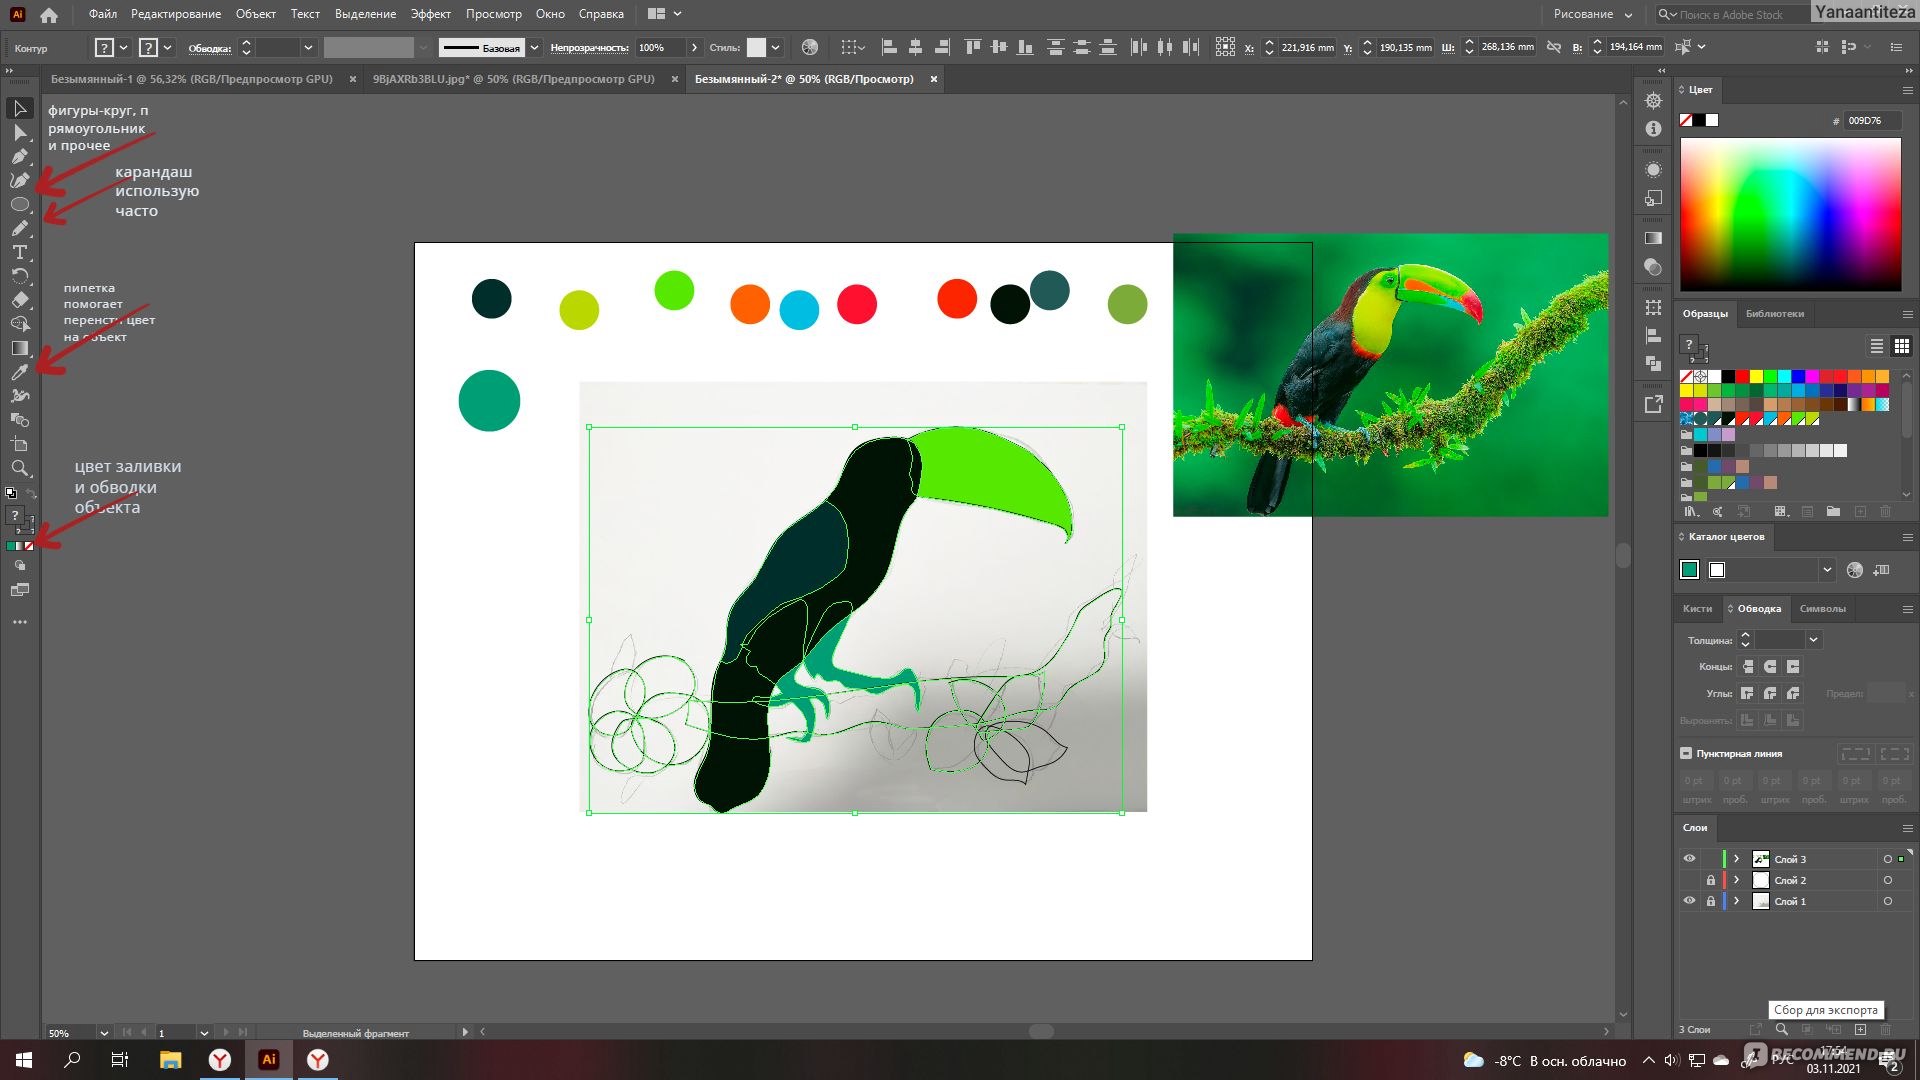The width and height of the screenshot is (1920, 1080).
Task: Toggle lock on Слой 1
Action: [1710, 901]
